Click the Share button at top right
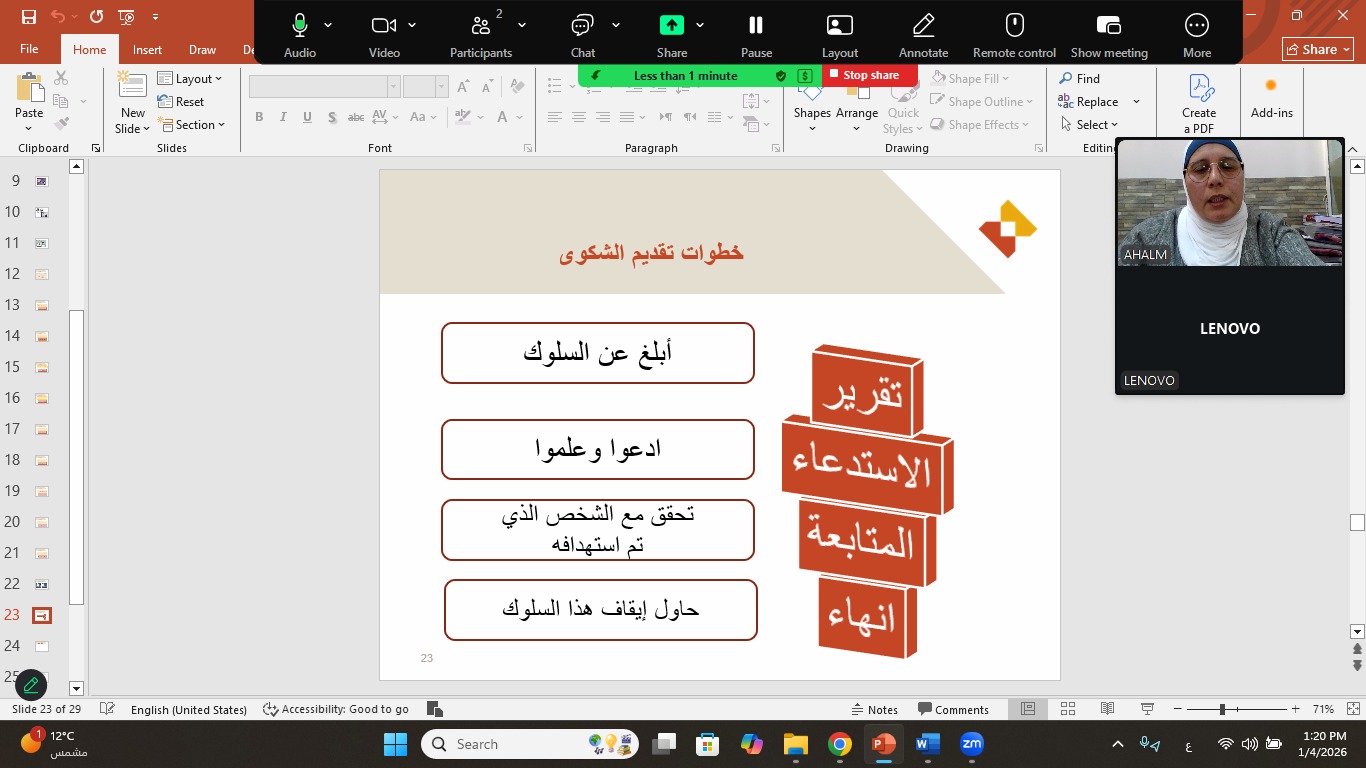 pyautogui.click(x=1318, y=49)
